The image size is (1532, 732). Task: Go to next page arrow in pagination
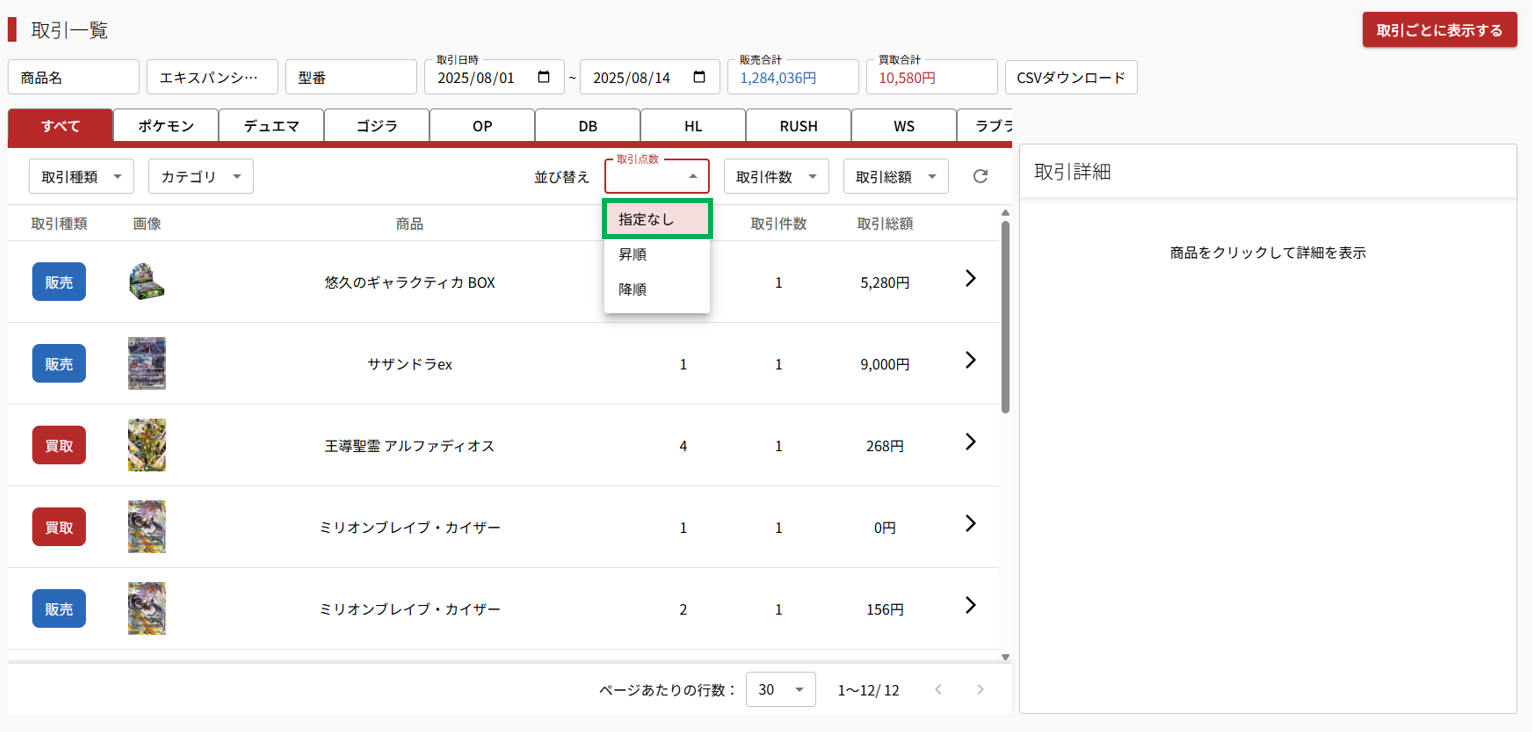(980, 690)
